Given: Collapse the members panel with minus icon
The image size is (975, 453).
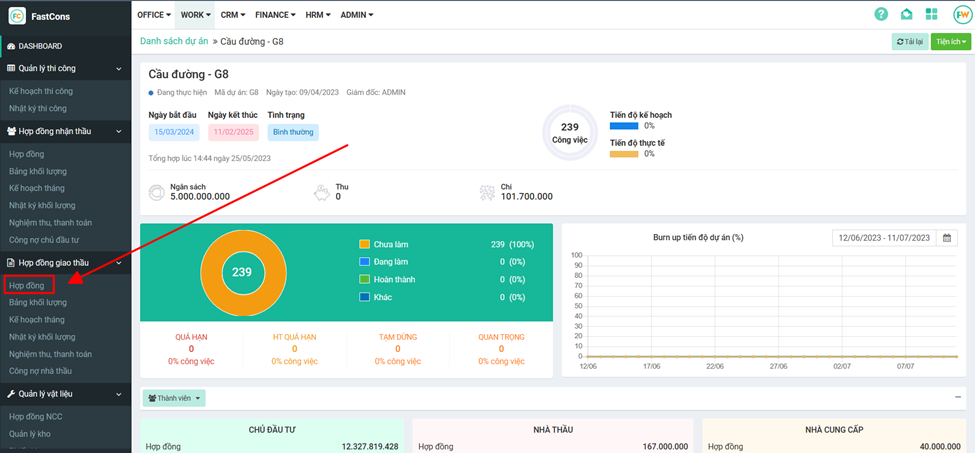Looking at the screenshot, I should click(958, 397).
